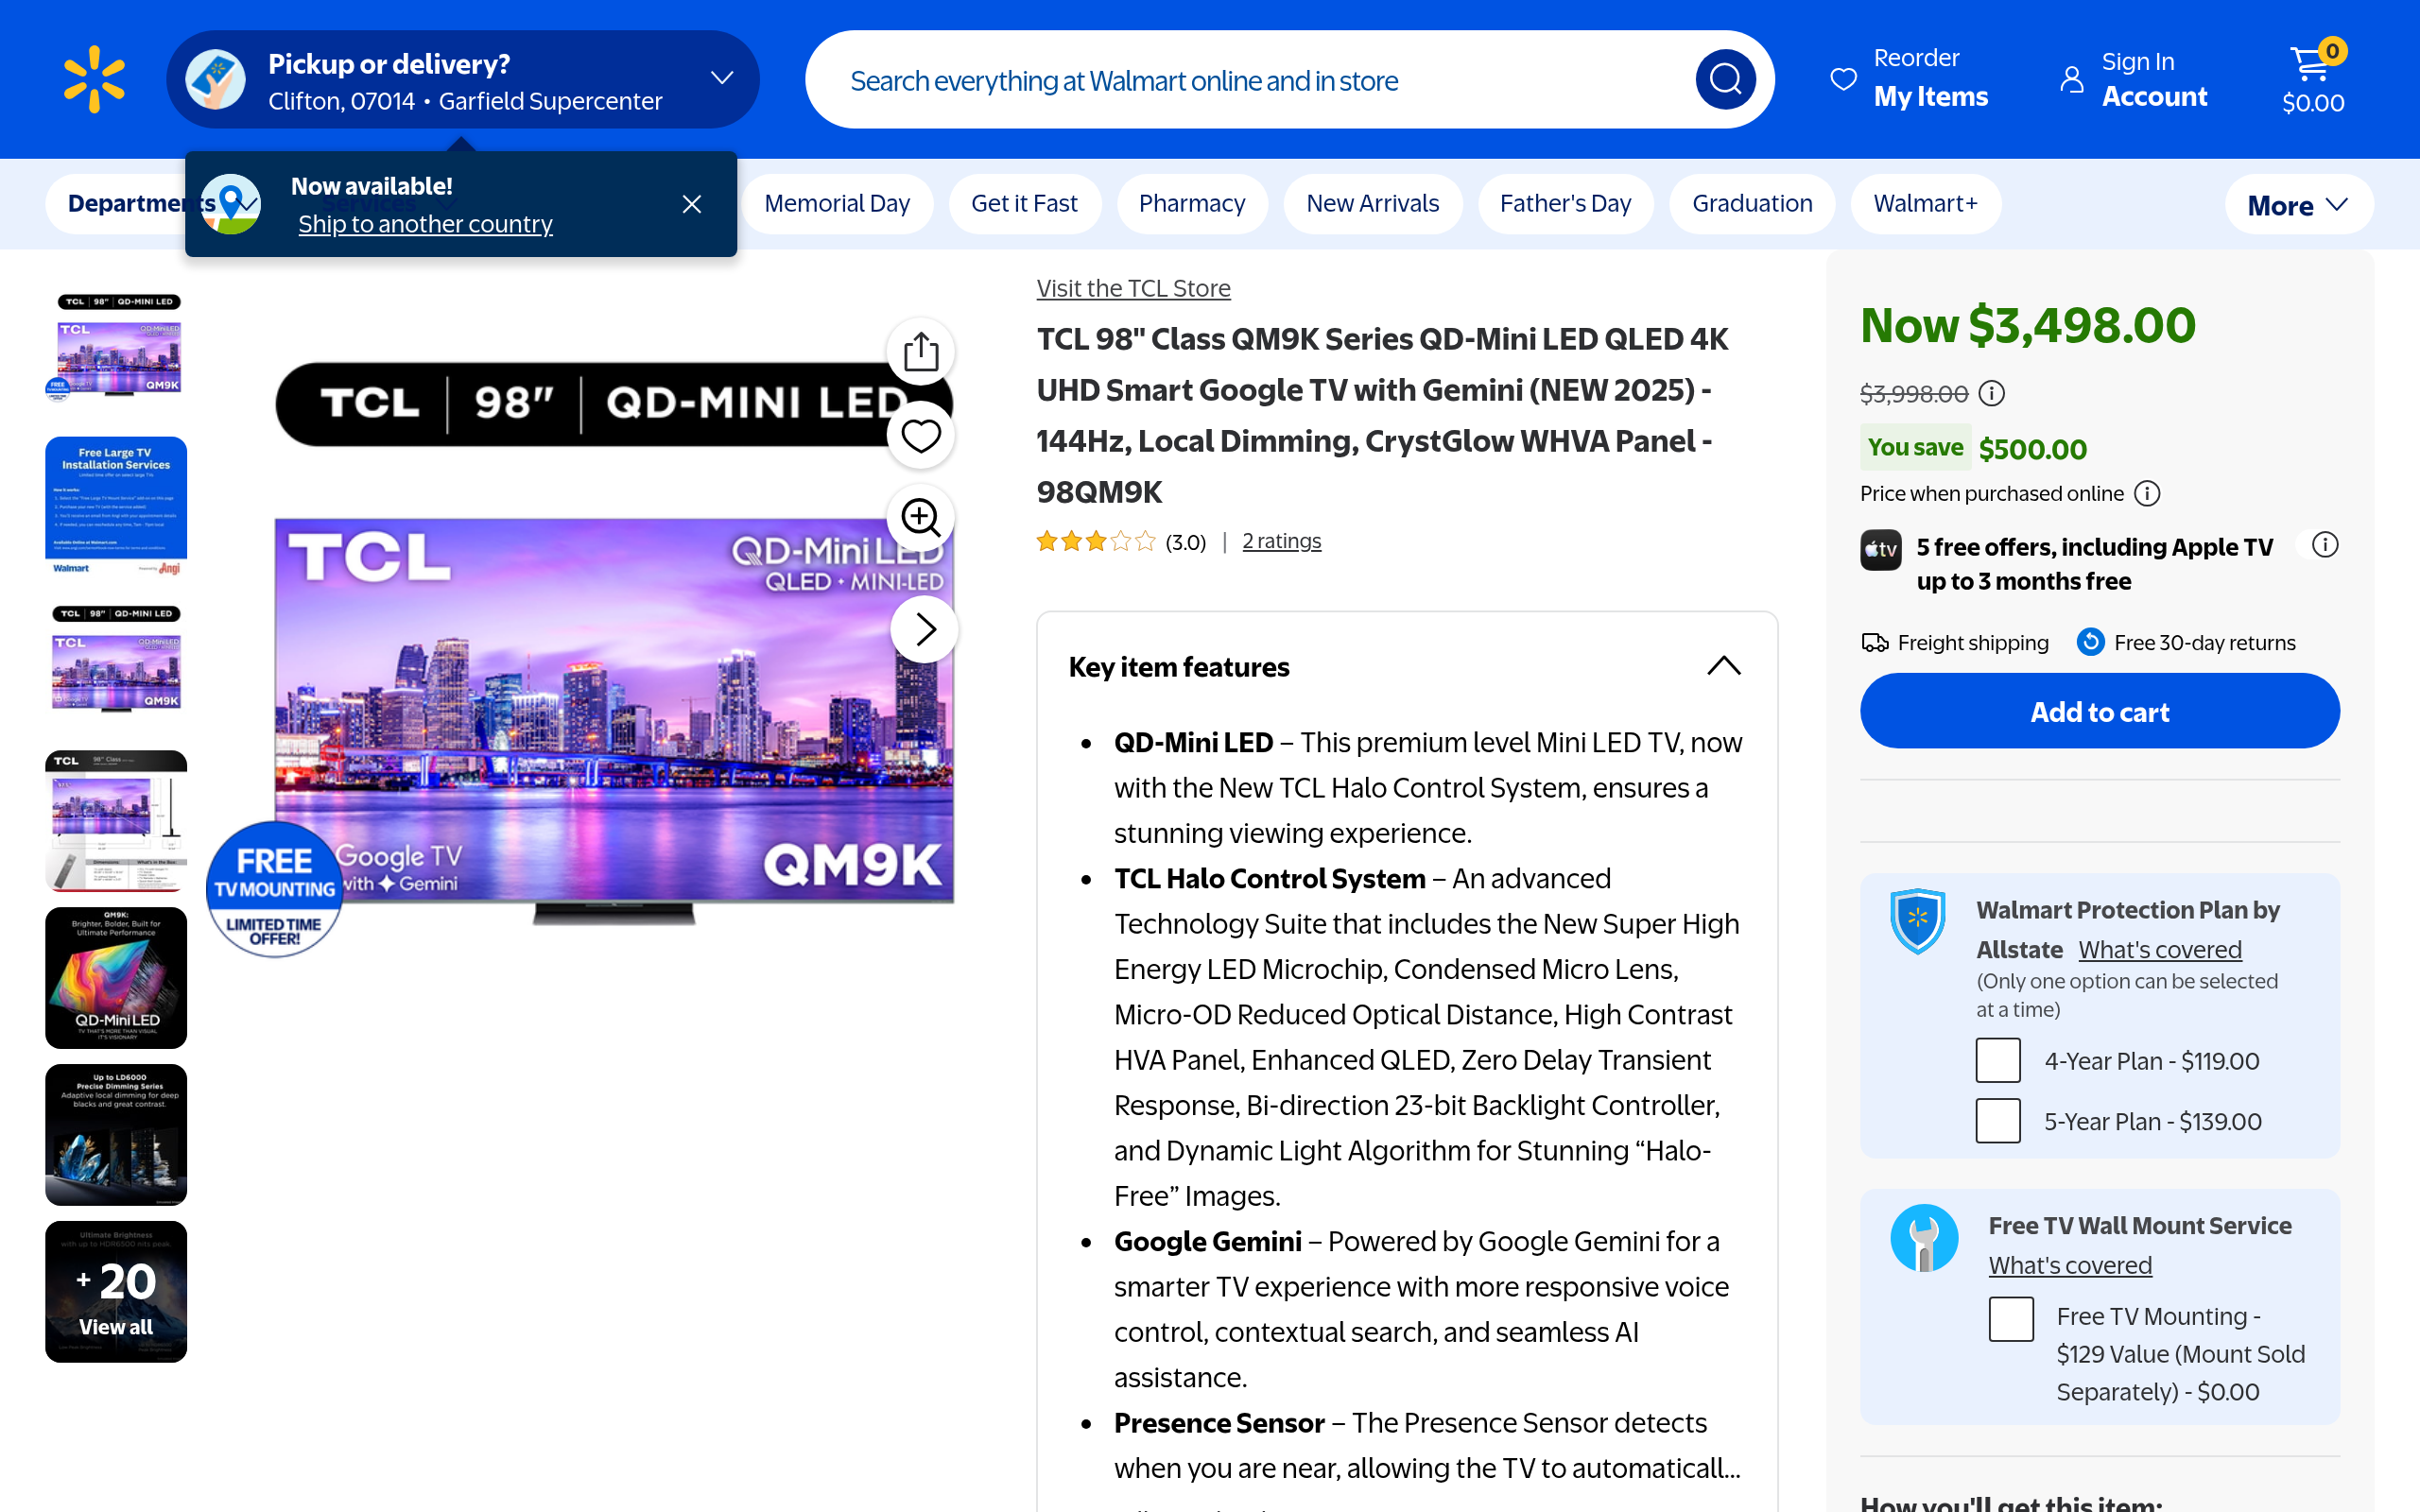This screenshot has width=2420, height=1512.
Task: Visit the TCL Store link
Action: (1133, 288)
